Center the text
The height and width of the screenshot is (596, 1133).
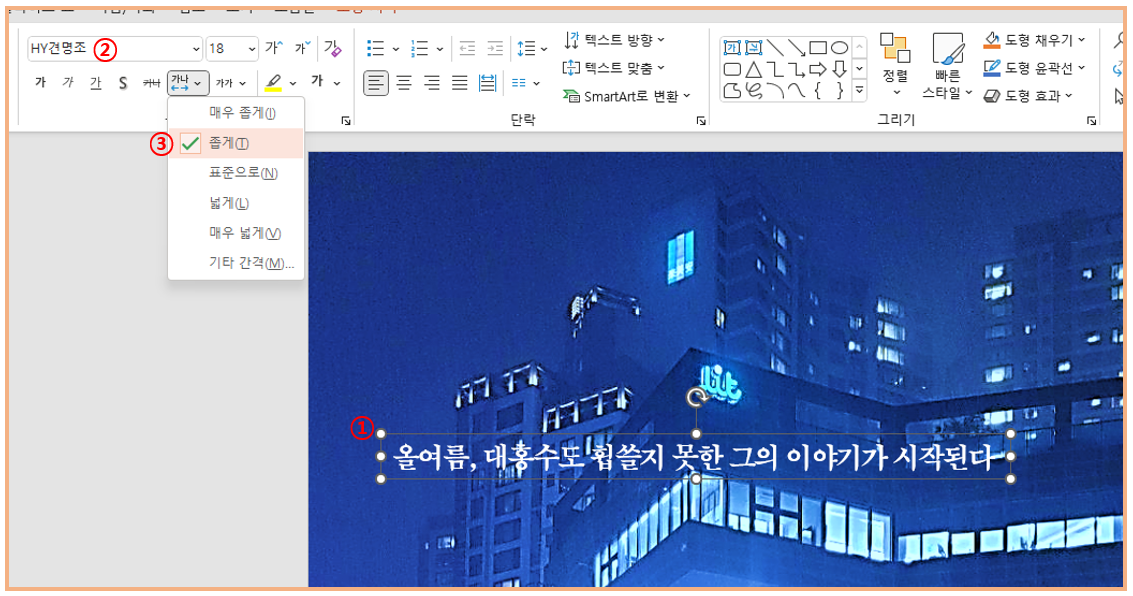tap(404, 83)
